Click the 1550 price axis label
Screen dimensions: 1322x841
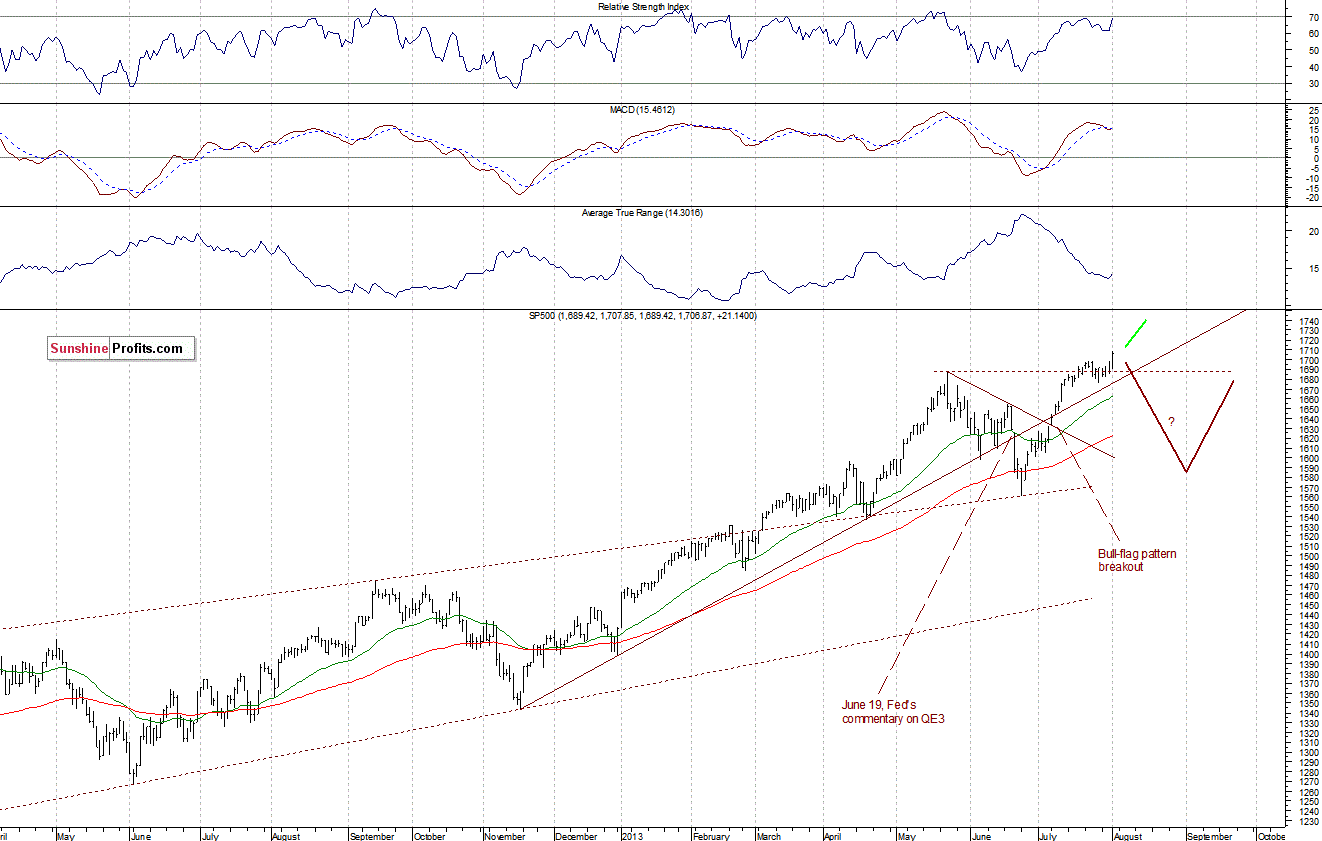(1309, 507)
